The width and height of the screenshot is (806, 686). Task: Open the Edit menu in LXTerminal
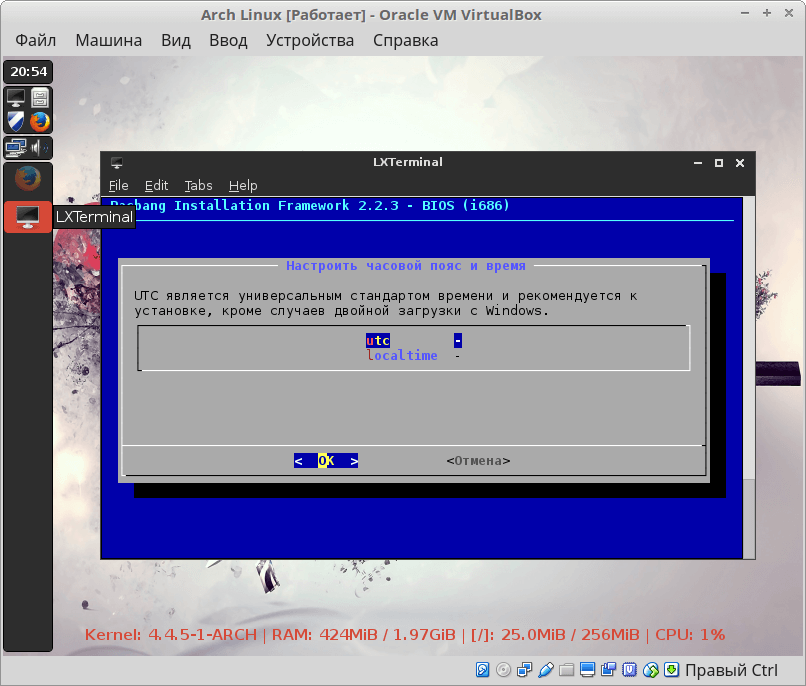156,185
